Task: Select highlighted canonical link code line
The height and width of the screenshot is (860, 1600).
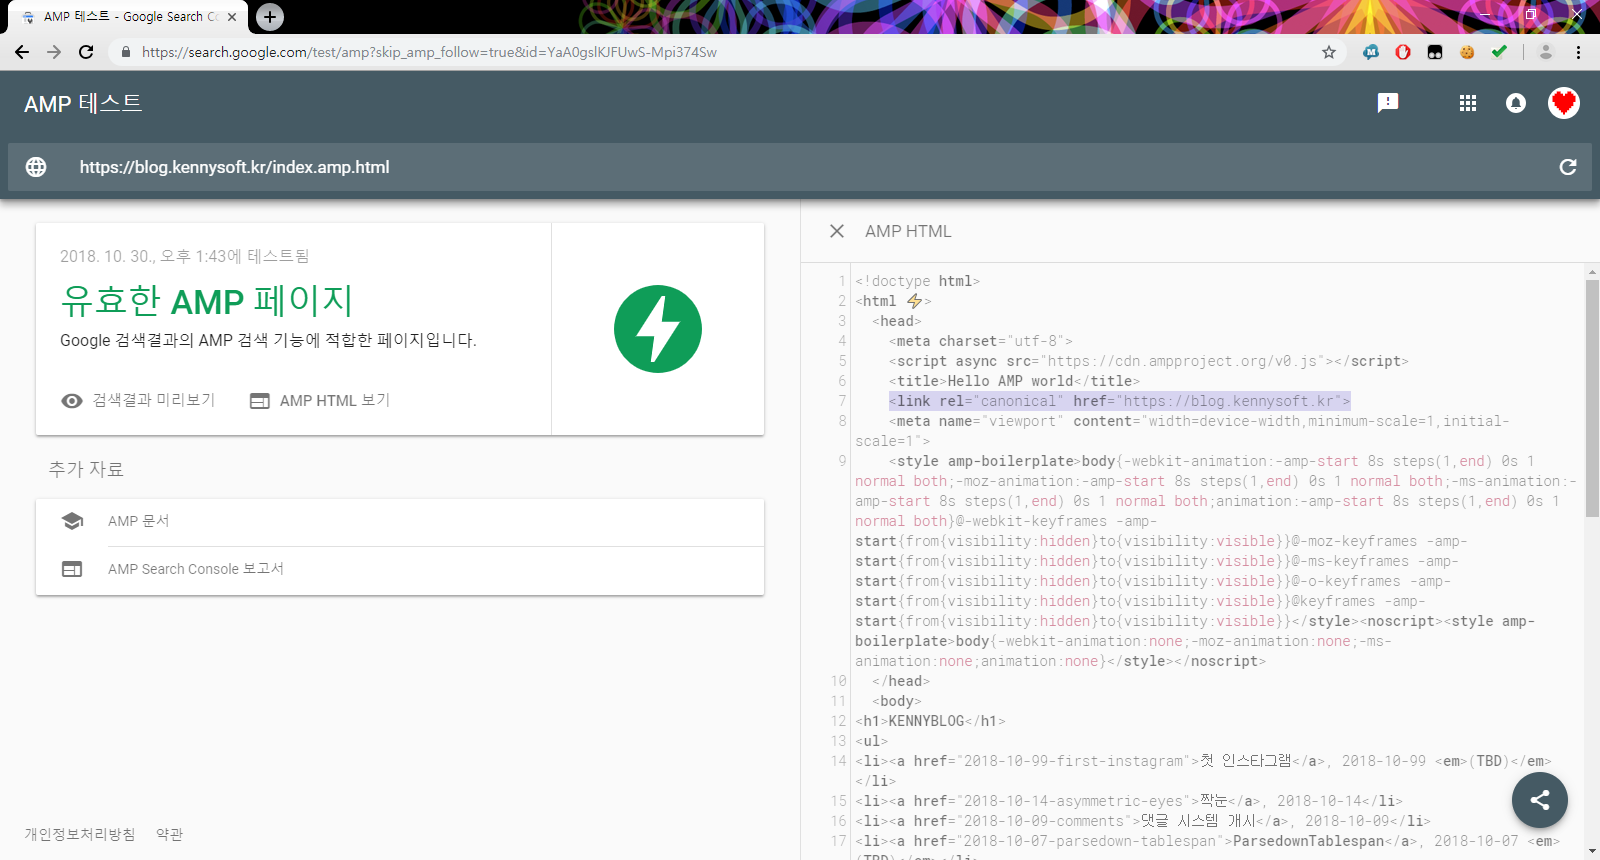Action: coord(1120,401)
